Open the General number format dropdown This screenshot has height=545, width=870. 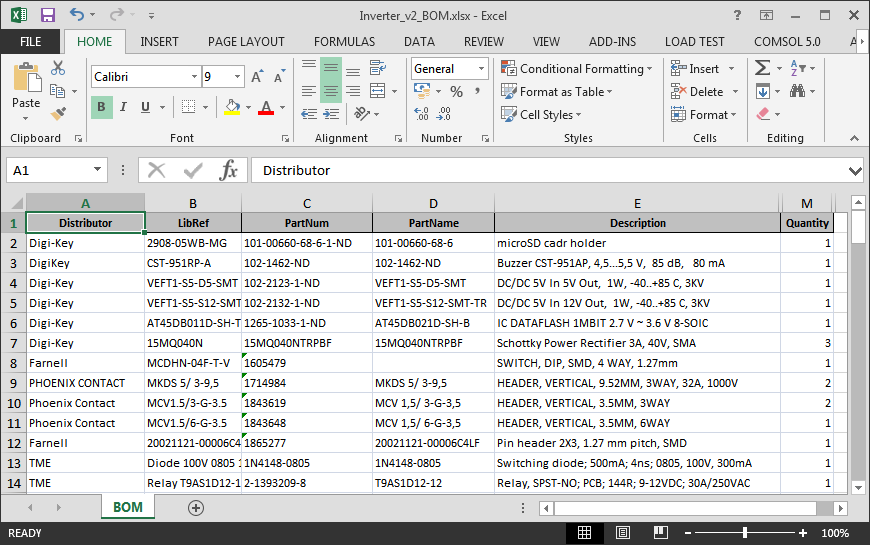[481, 69]
